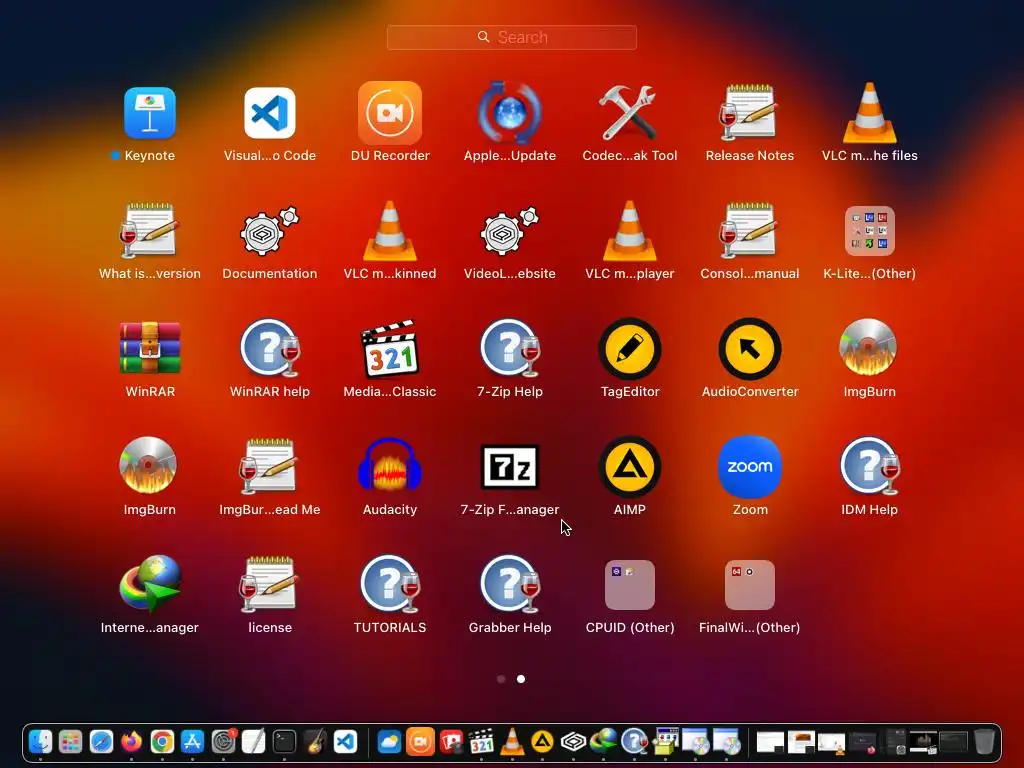This screenshot has width=1024, height=768.
Task: Open Safari from the Dock
Action: 101,742
